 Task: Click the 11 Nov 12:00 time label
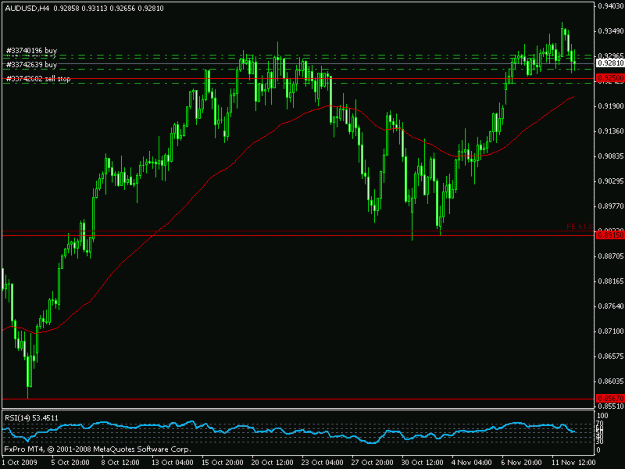click(x=573, y=463)
